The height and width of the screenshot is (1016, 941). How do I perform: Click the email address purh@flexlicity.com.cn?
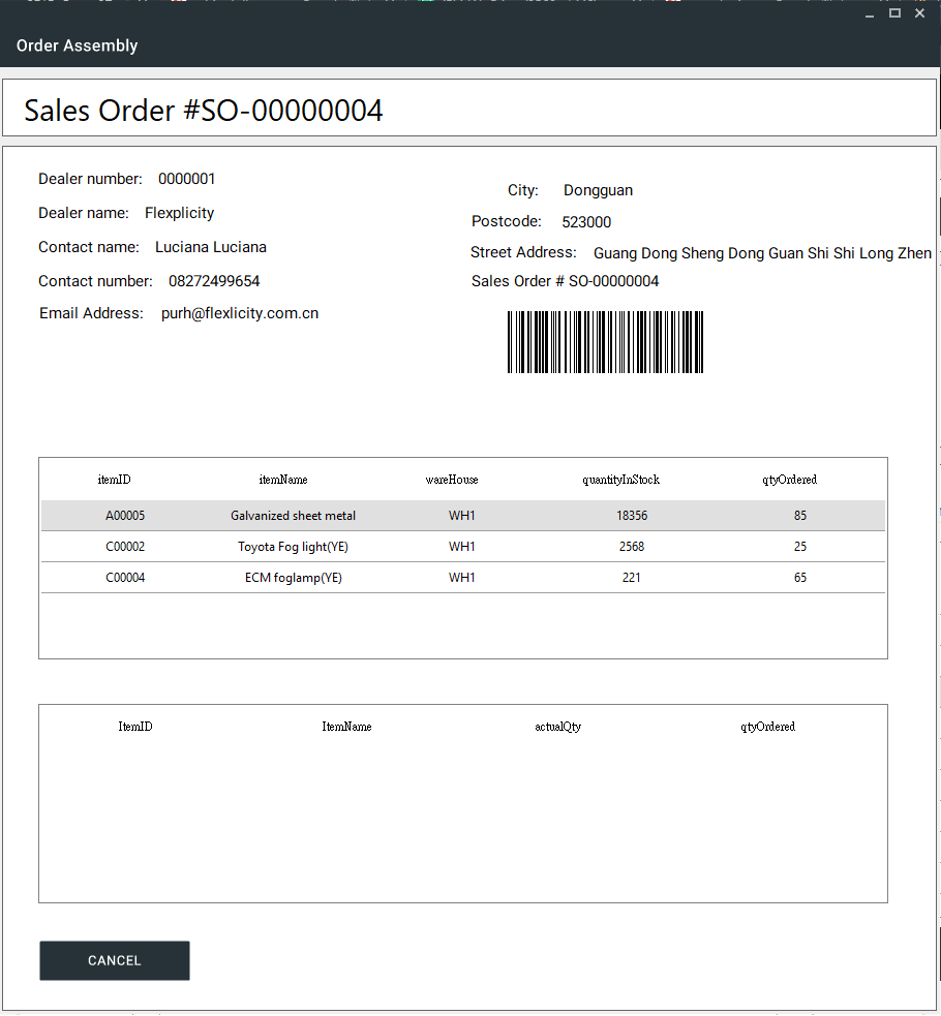[240, 313]
